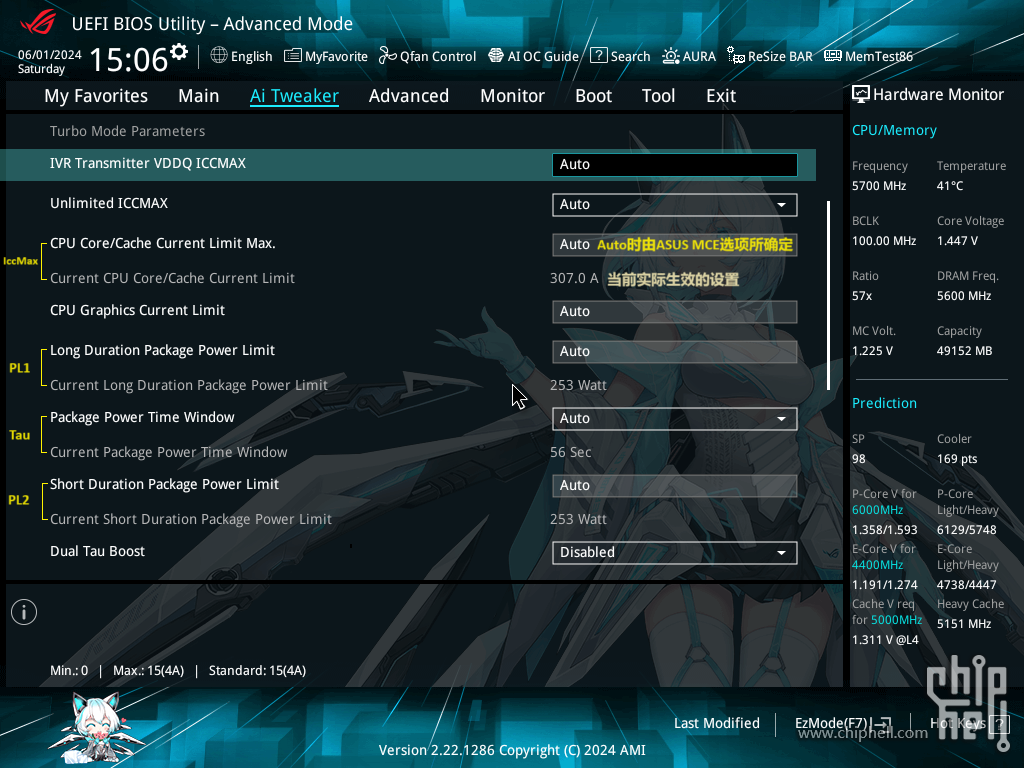Open the Dual Tau Boost dropdown
The height and width of the screenshot is (768, 1024).
click(675, 552)
